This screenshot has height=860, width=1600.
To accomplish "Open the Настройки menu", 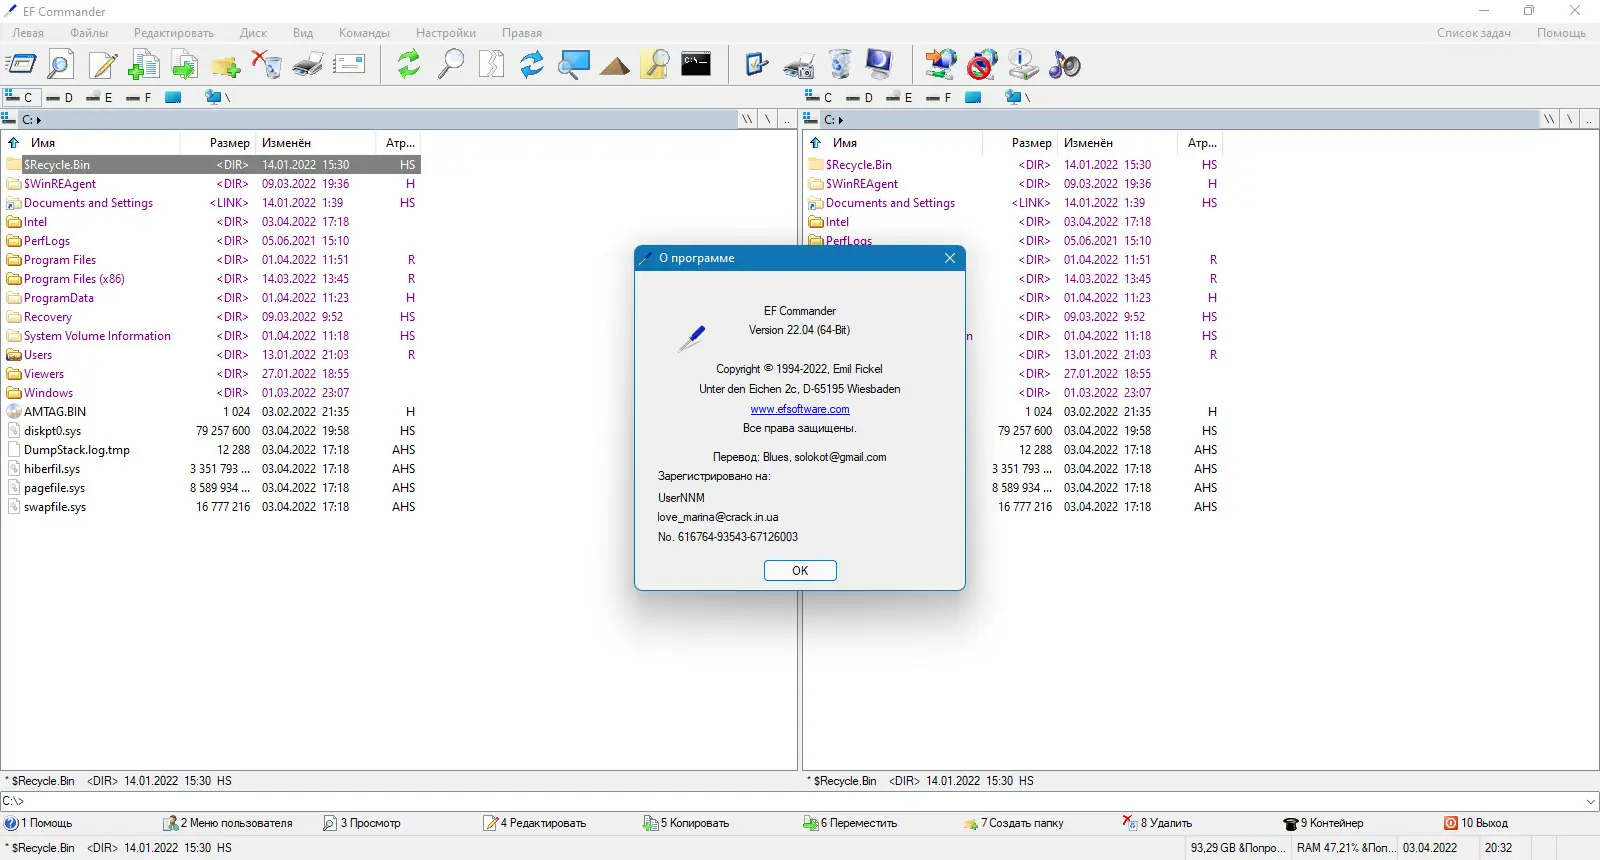I will 446,33.
